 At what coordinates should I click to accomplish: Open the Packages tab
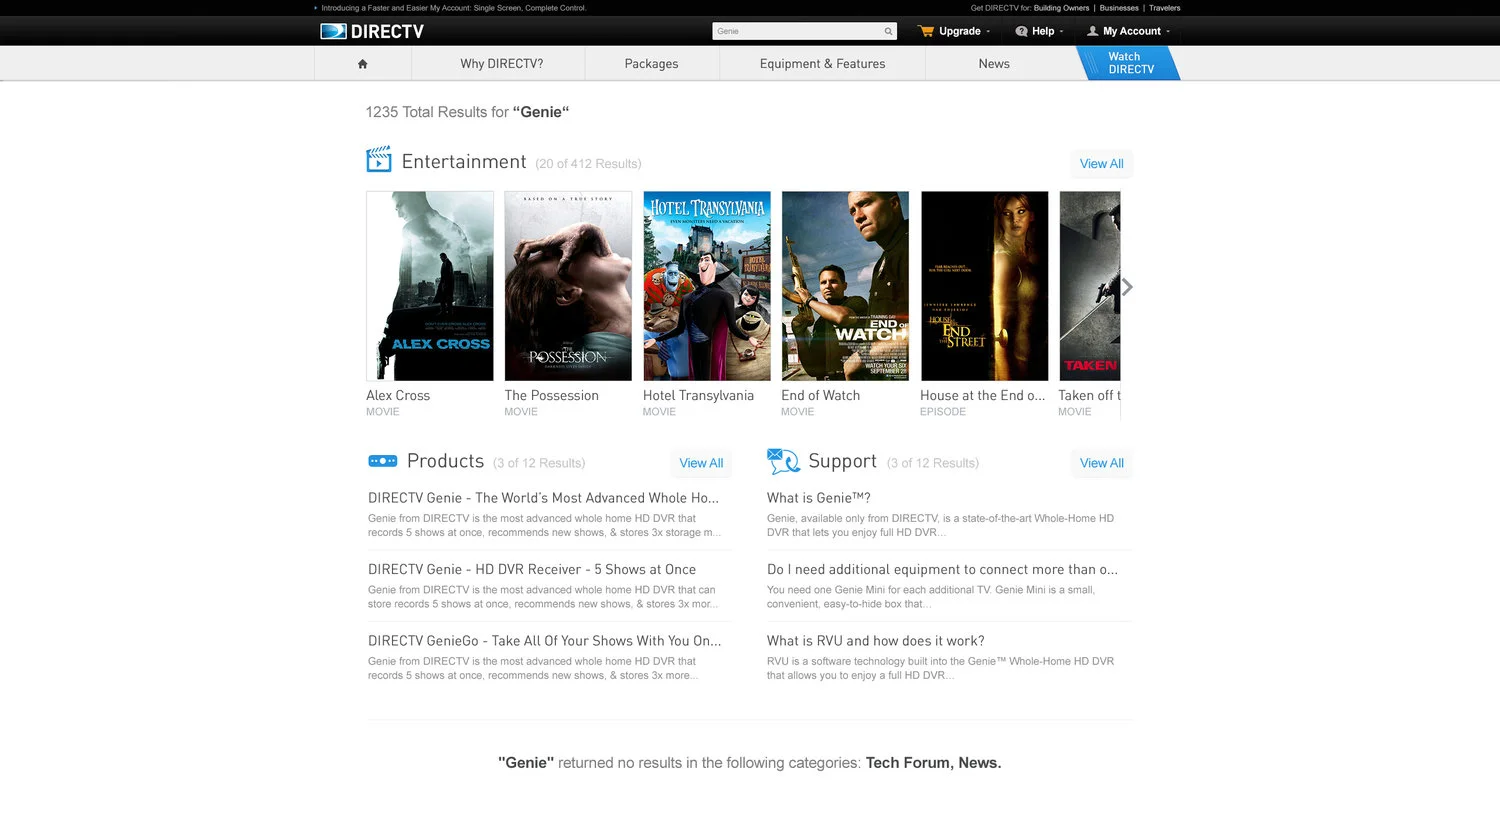652,64
